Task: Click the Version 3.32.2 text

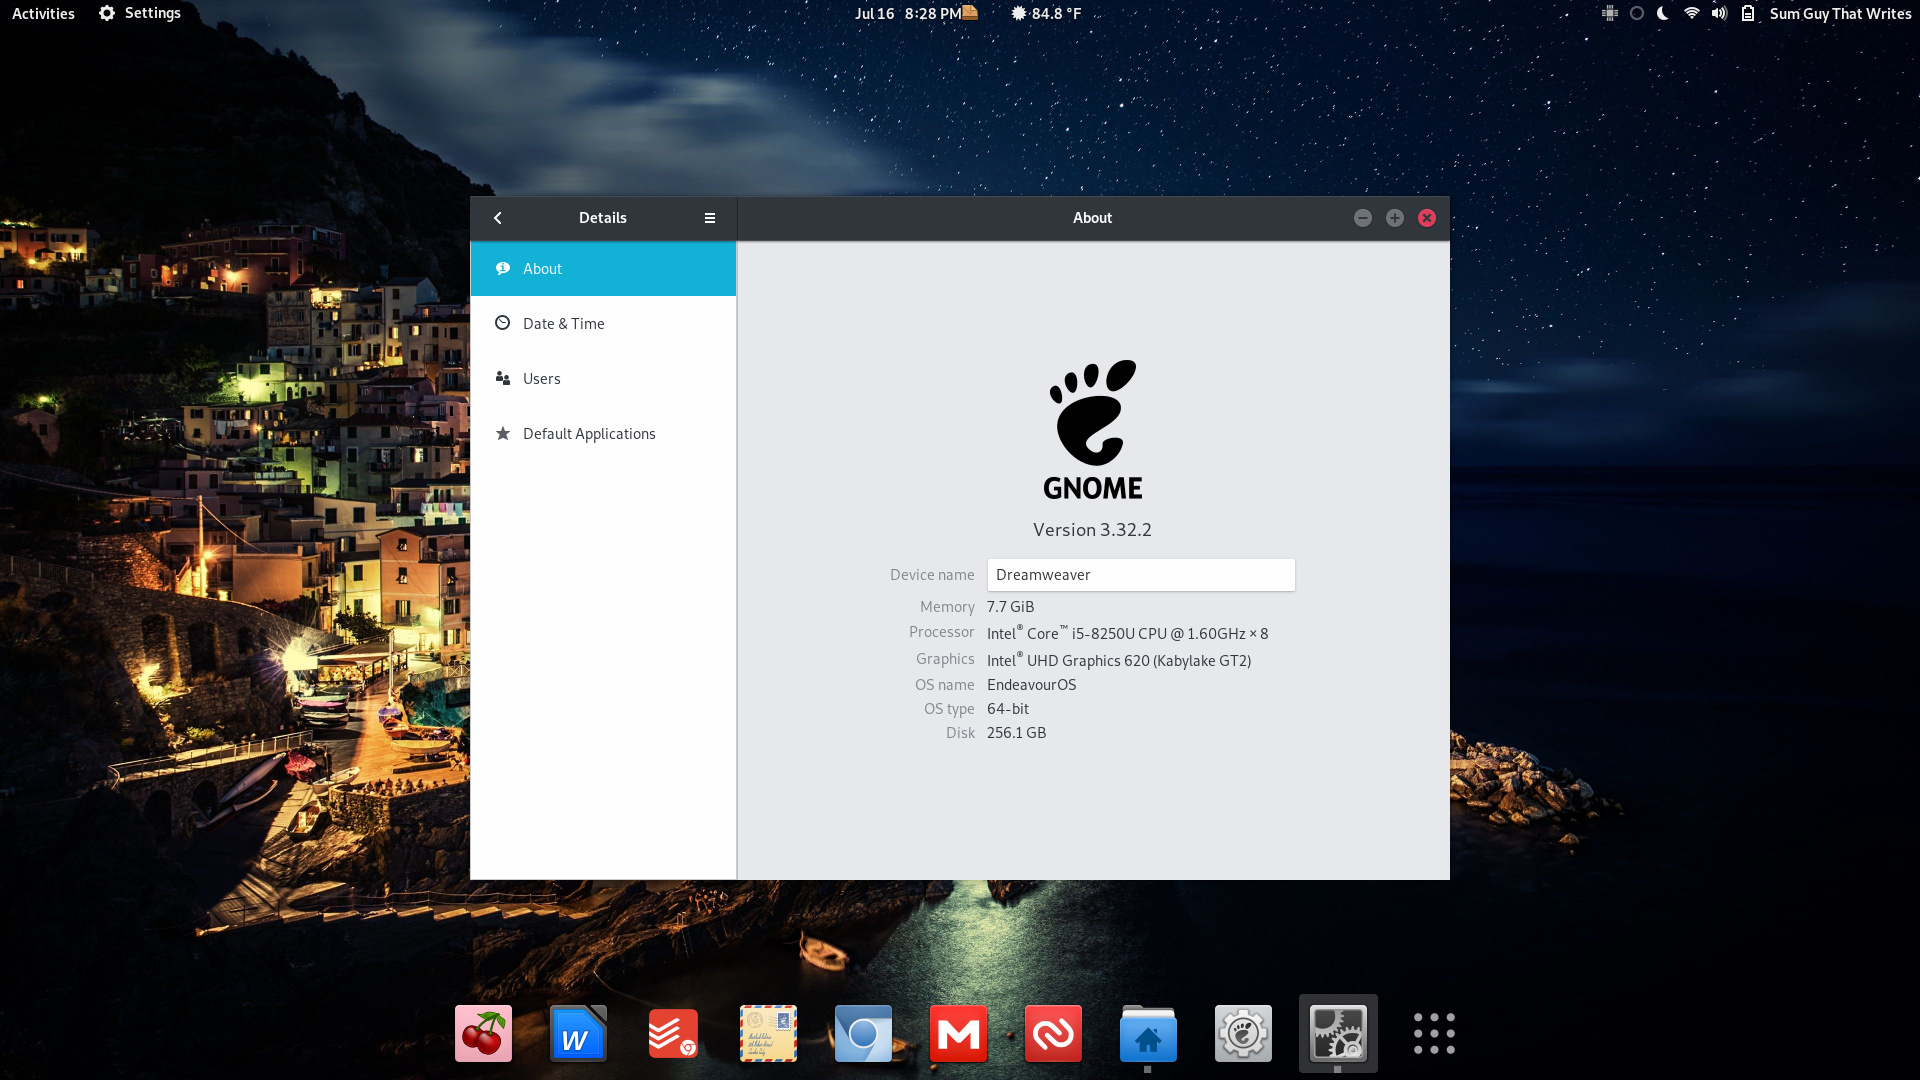Action: [x=1092, y=530]
